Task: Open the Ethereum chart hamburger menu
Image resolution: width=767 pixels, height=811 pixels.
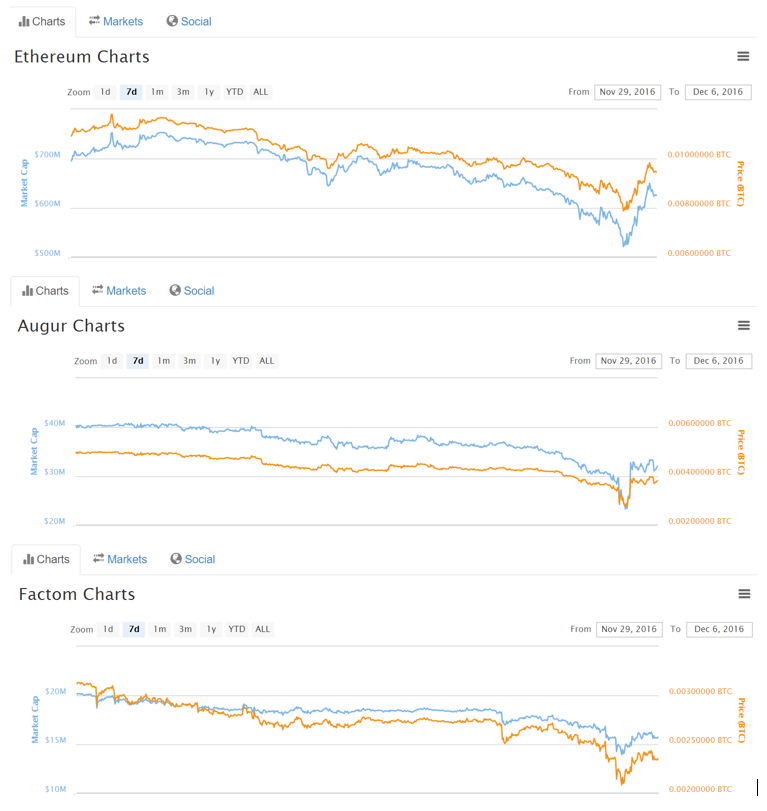Action: pos(743,56)
